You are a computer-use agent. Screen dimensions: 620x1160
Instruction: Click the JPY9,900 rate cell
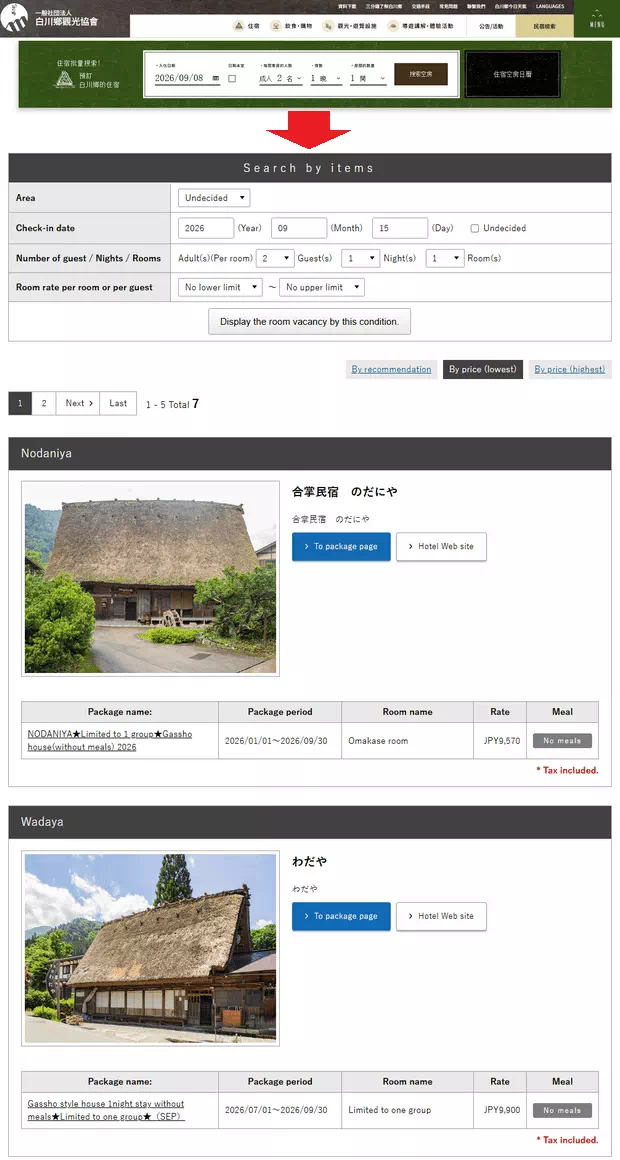click(x=500, y=1110)
